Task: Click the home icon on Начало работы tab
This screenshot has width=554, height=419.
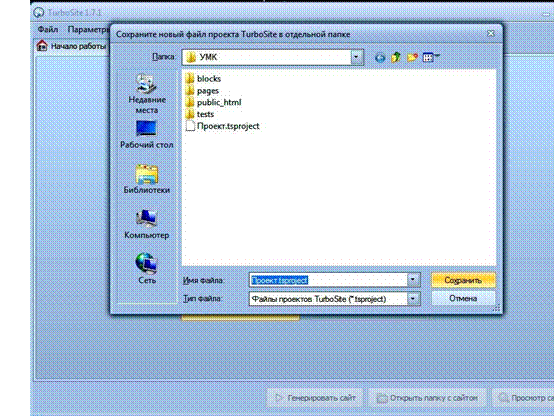Action: pyautogui.click(x=42, y=46)
